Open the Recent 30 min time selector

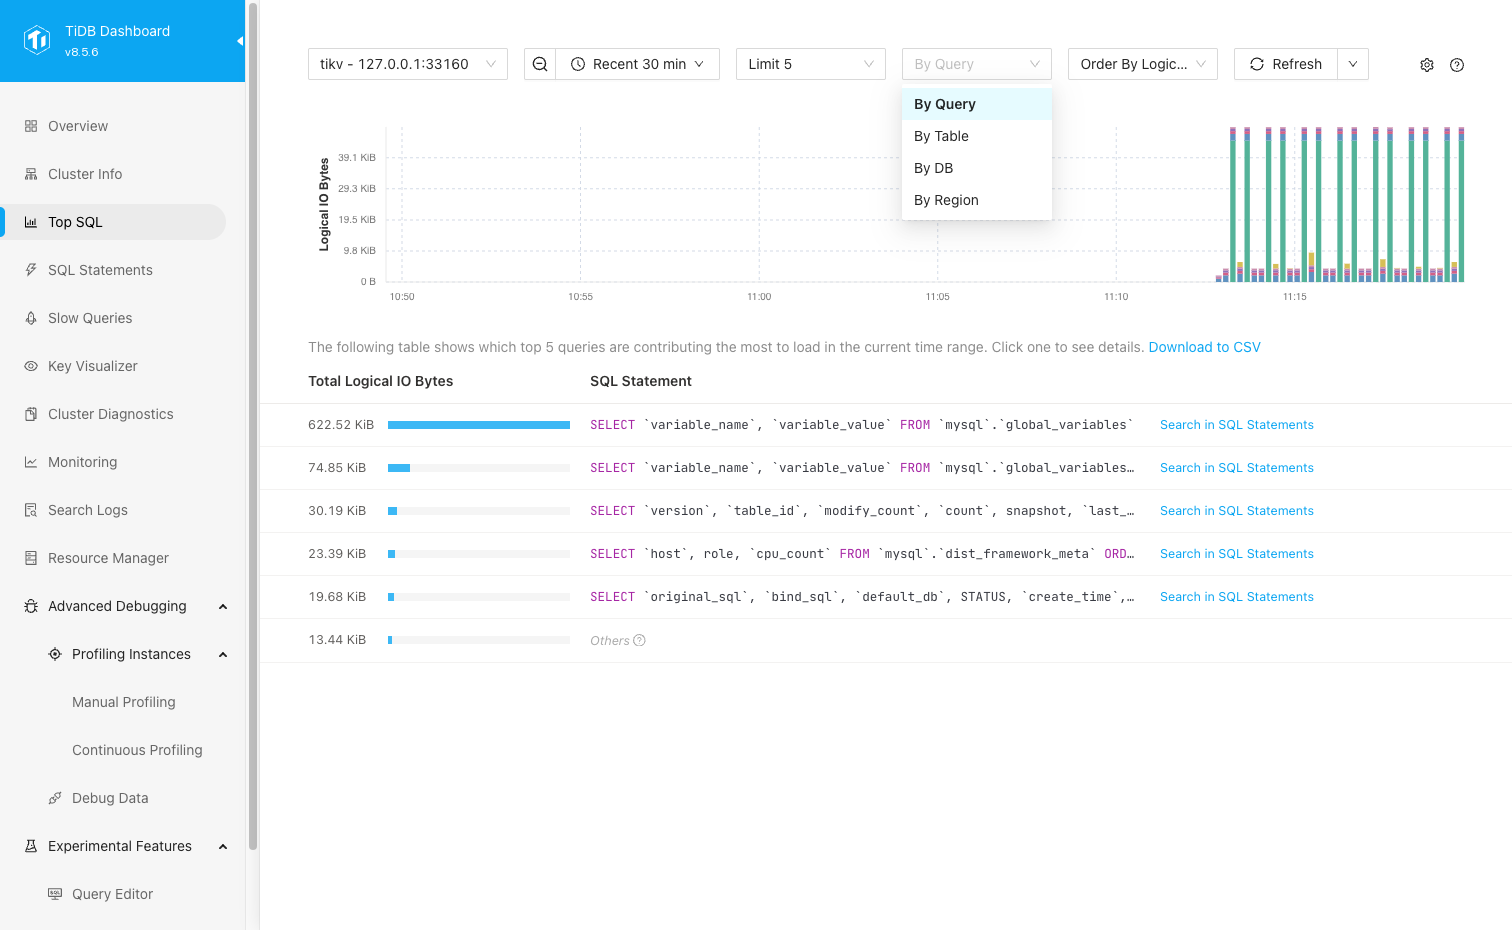click(x=637, y=63)
